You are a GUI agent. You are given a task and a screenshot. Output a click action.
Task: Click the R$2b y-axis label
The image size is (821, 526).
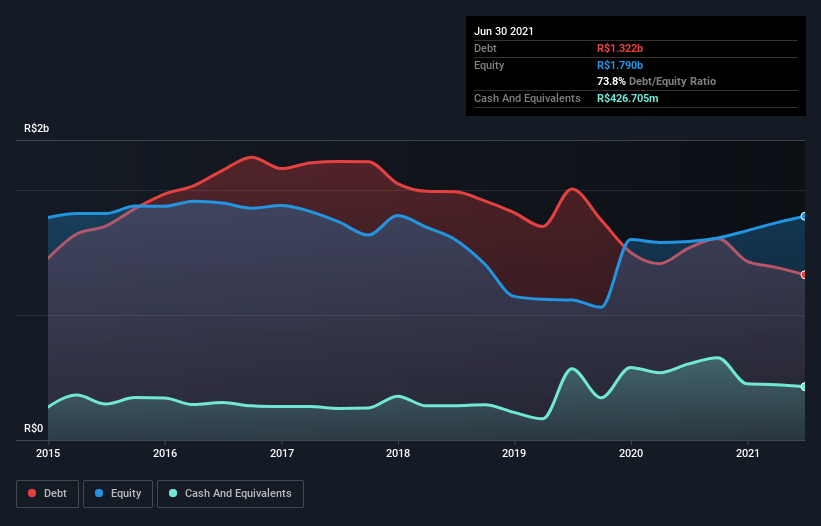tap(37, 128)
